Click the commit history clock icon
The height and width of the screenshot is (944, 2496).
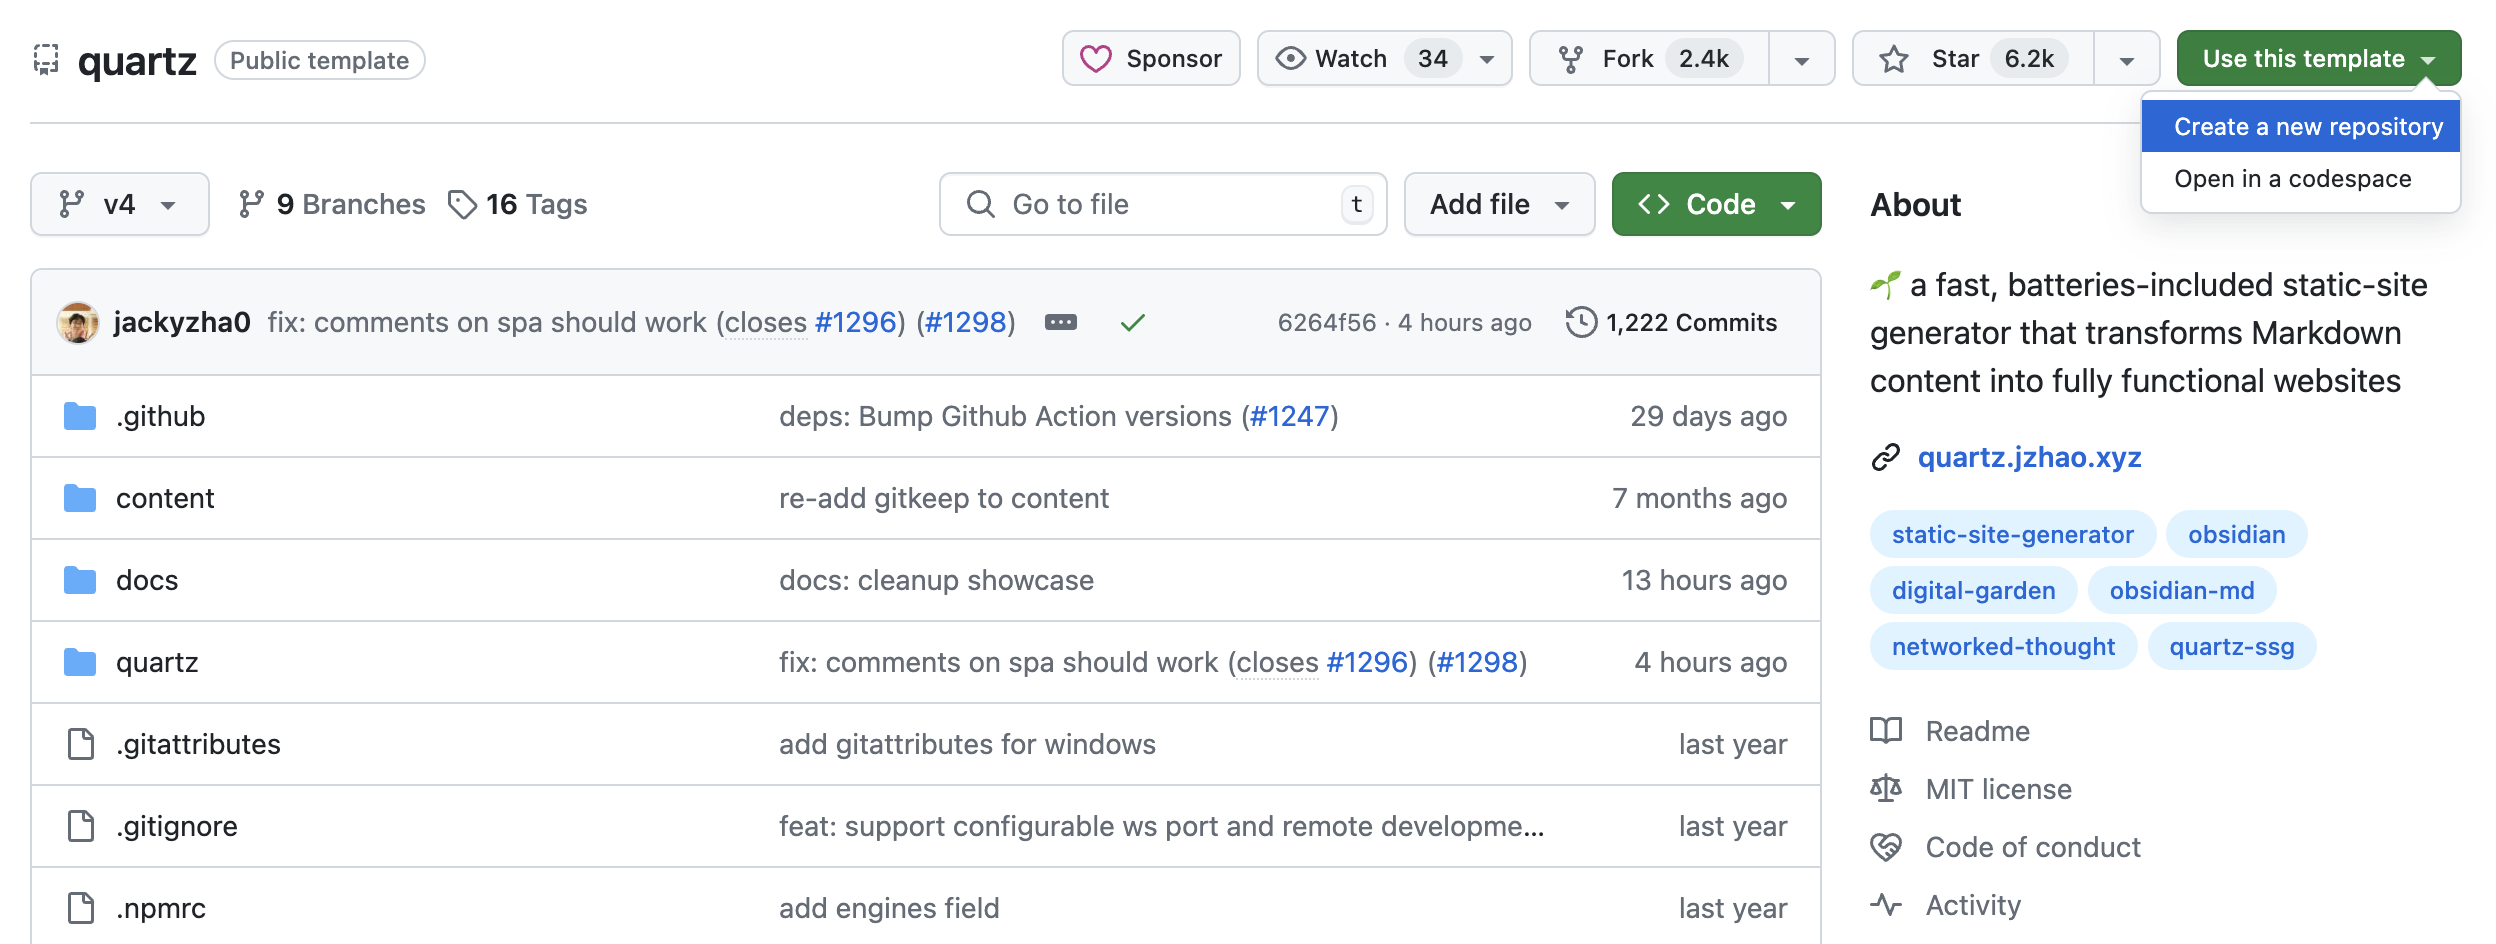click(1581, 322)
